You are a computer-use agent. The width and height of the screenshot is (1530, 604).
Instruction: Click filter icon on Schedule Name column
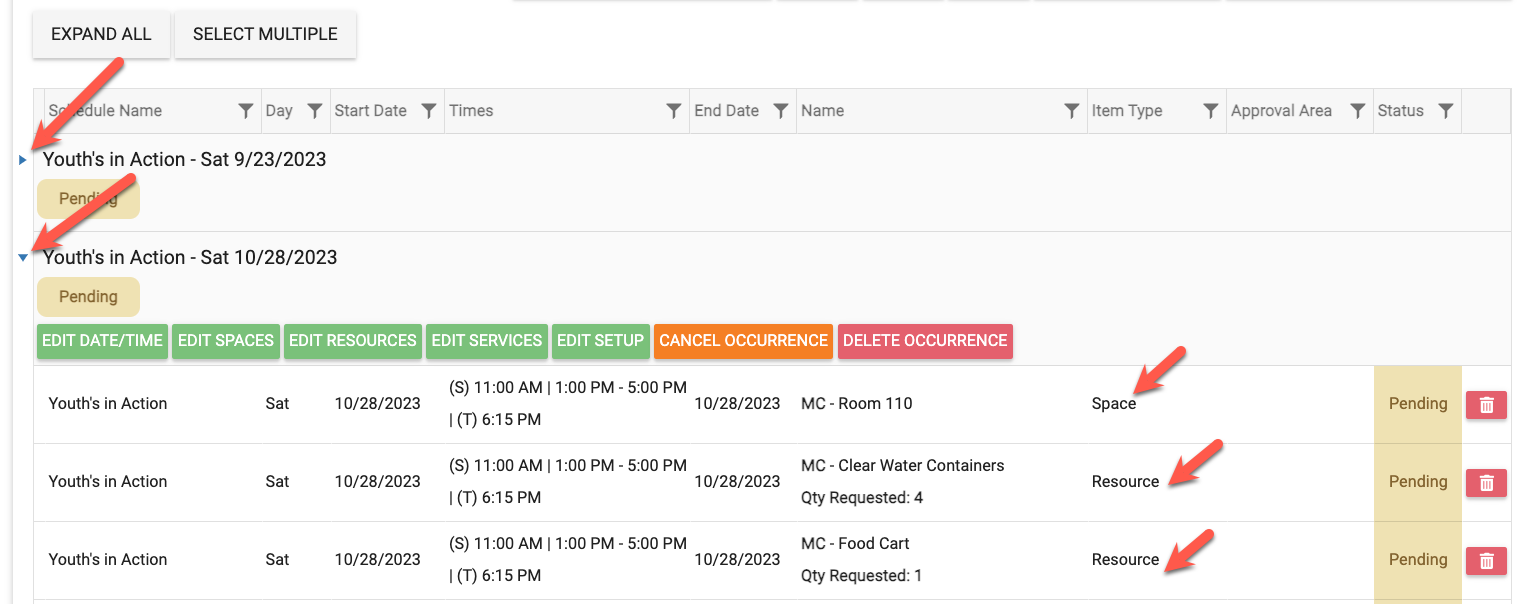(245, 111)
